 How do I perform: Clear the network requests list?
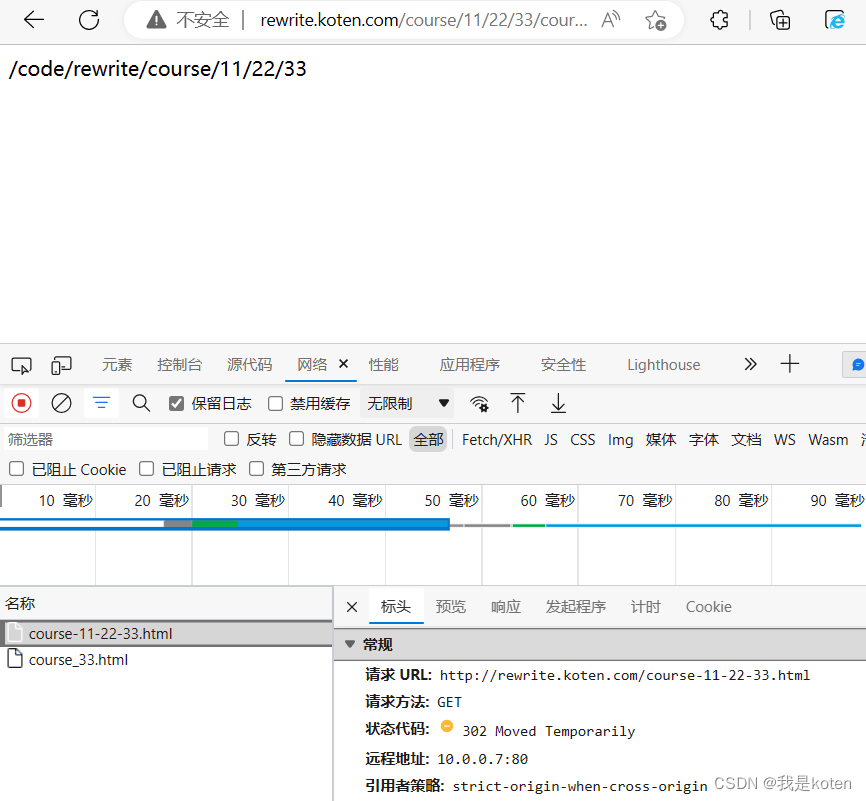point(61,403)
